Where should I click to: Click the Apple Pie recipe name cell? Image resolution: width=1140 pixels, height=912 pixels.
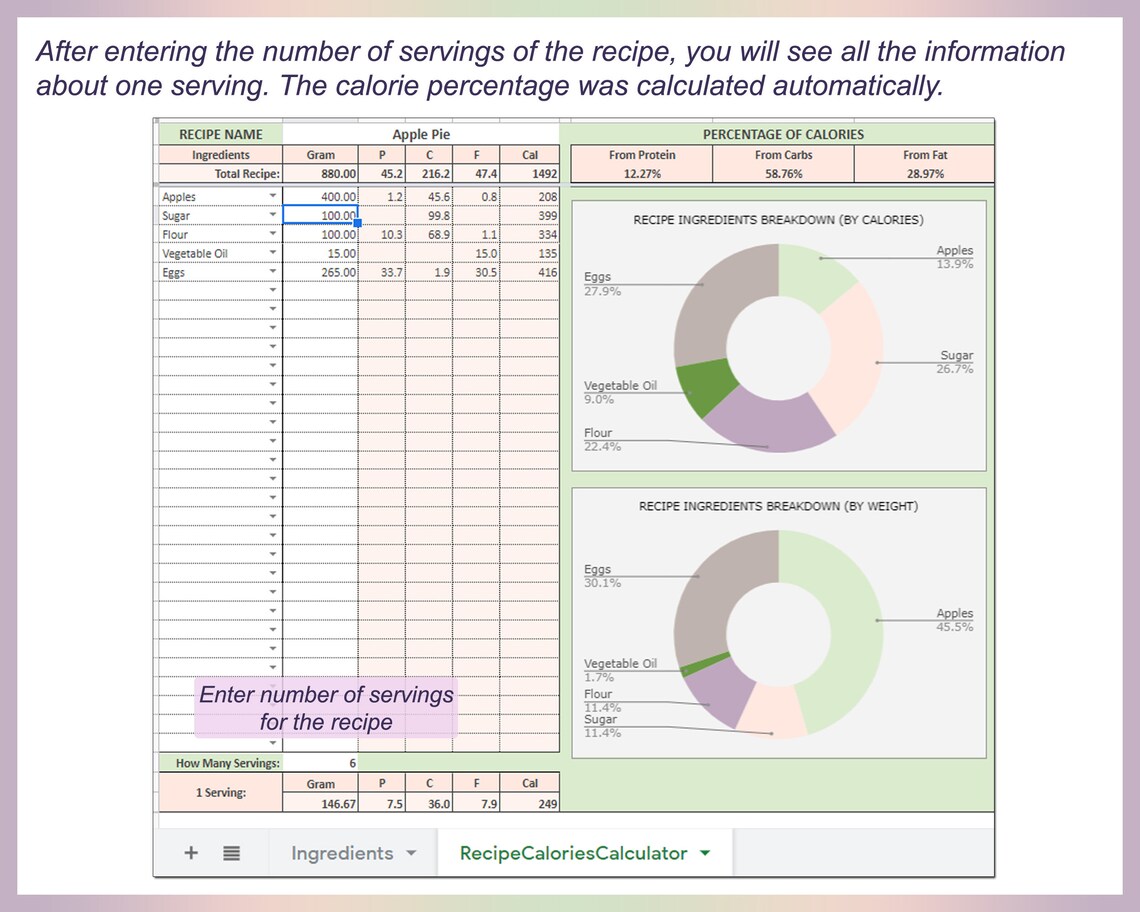pyautogui.click(x=420, y=133)
